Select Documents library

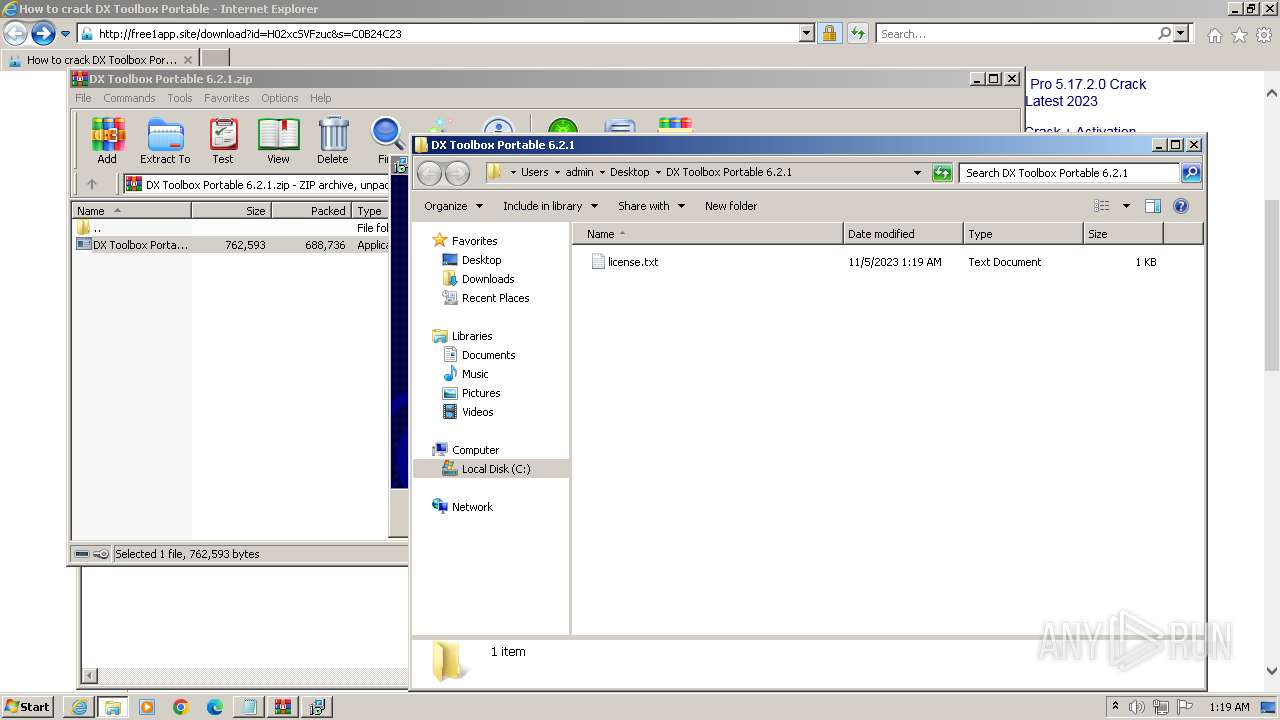[x=488, y=355]
